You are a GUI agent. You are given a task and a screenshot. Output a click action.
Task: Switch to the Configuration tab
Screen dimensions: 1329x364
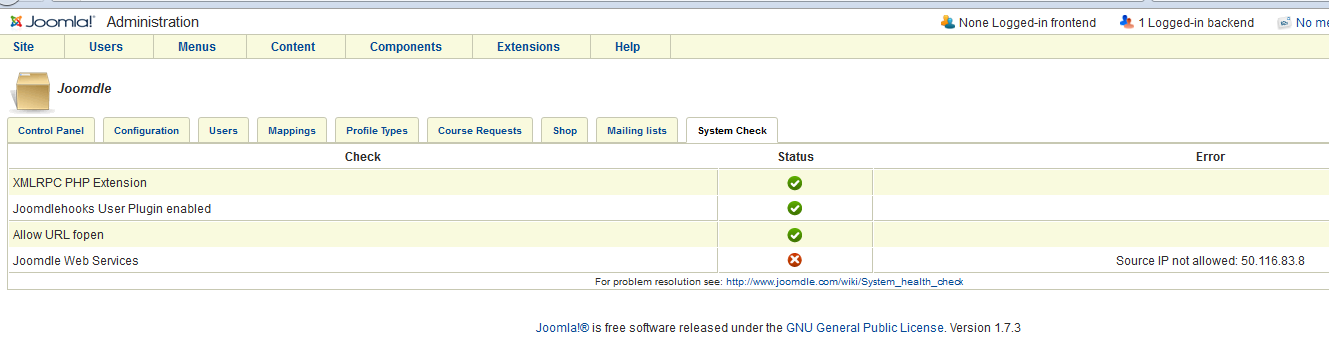point(146,131)
